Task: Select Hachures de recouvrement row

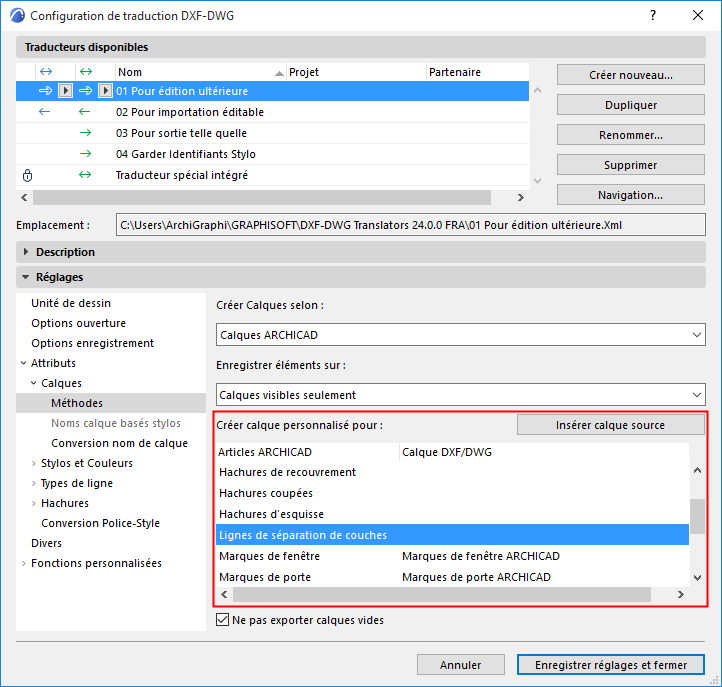Action: [x=453, y=472]
